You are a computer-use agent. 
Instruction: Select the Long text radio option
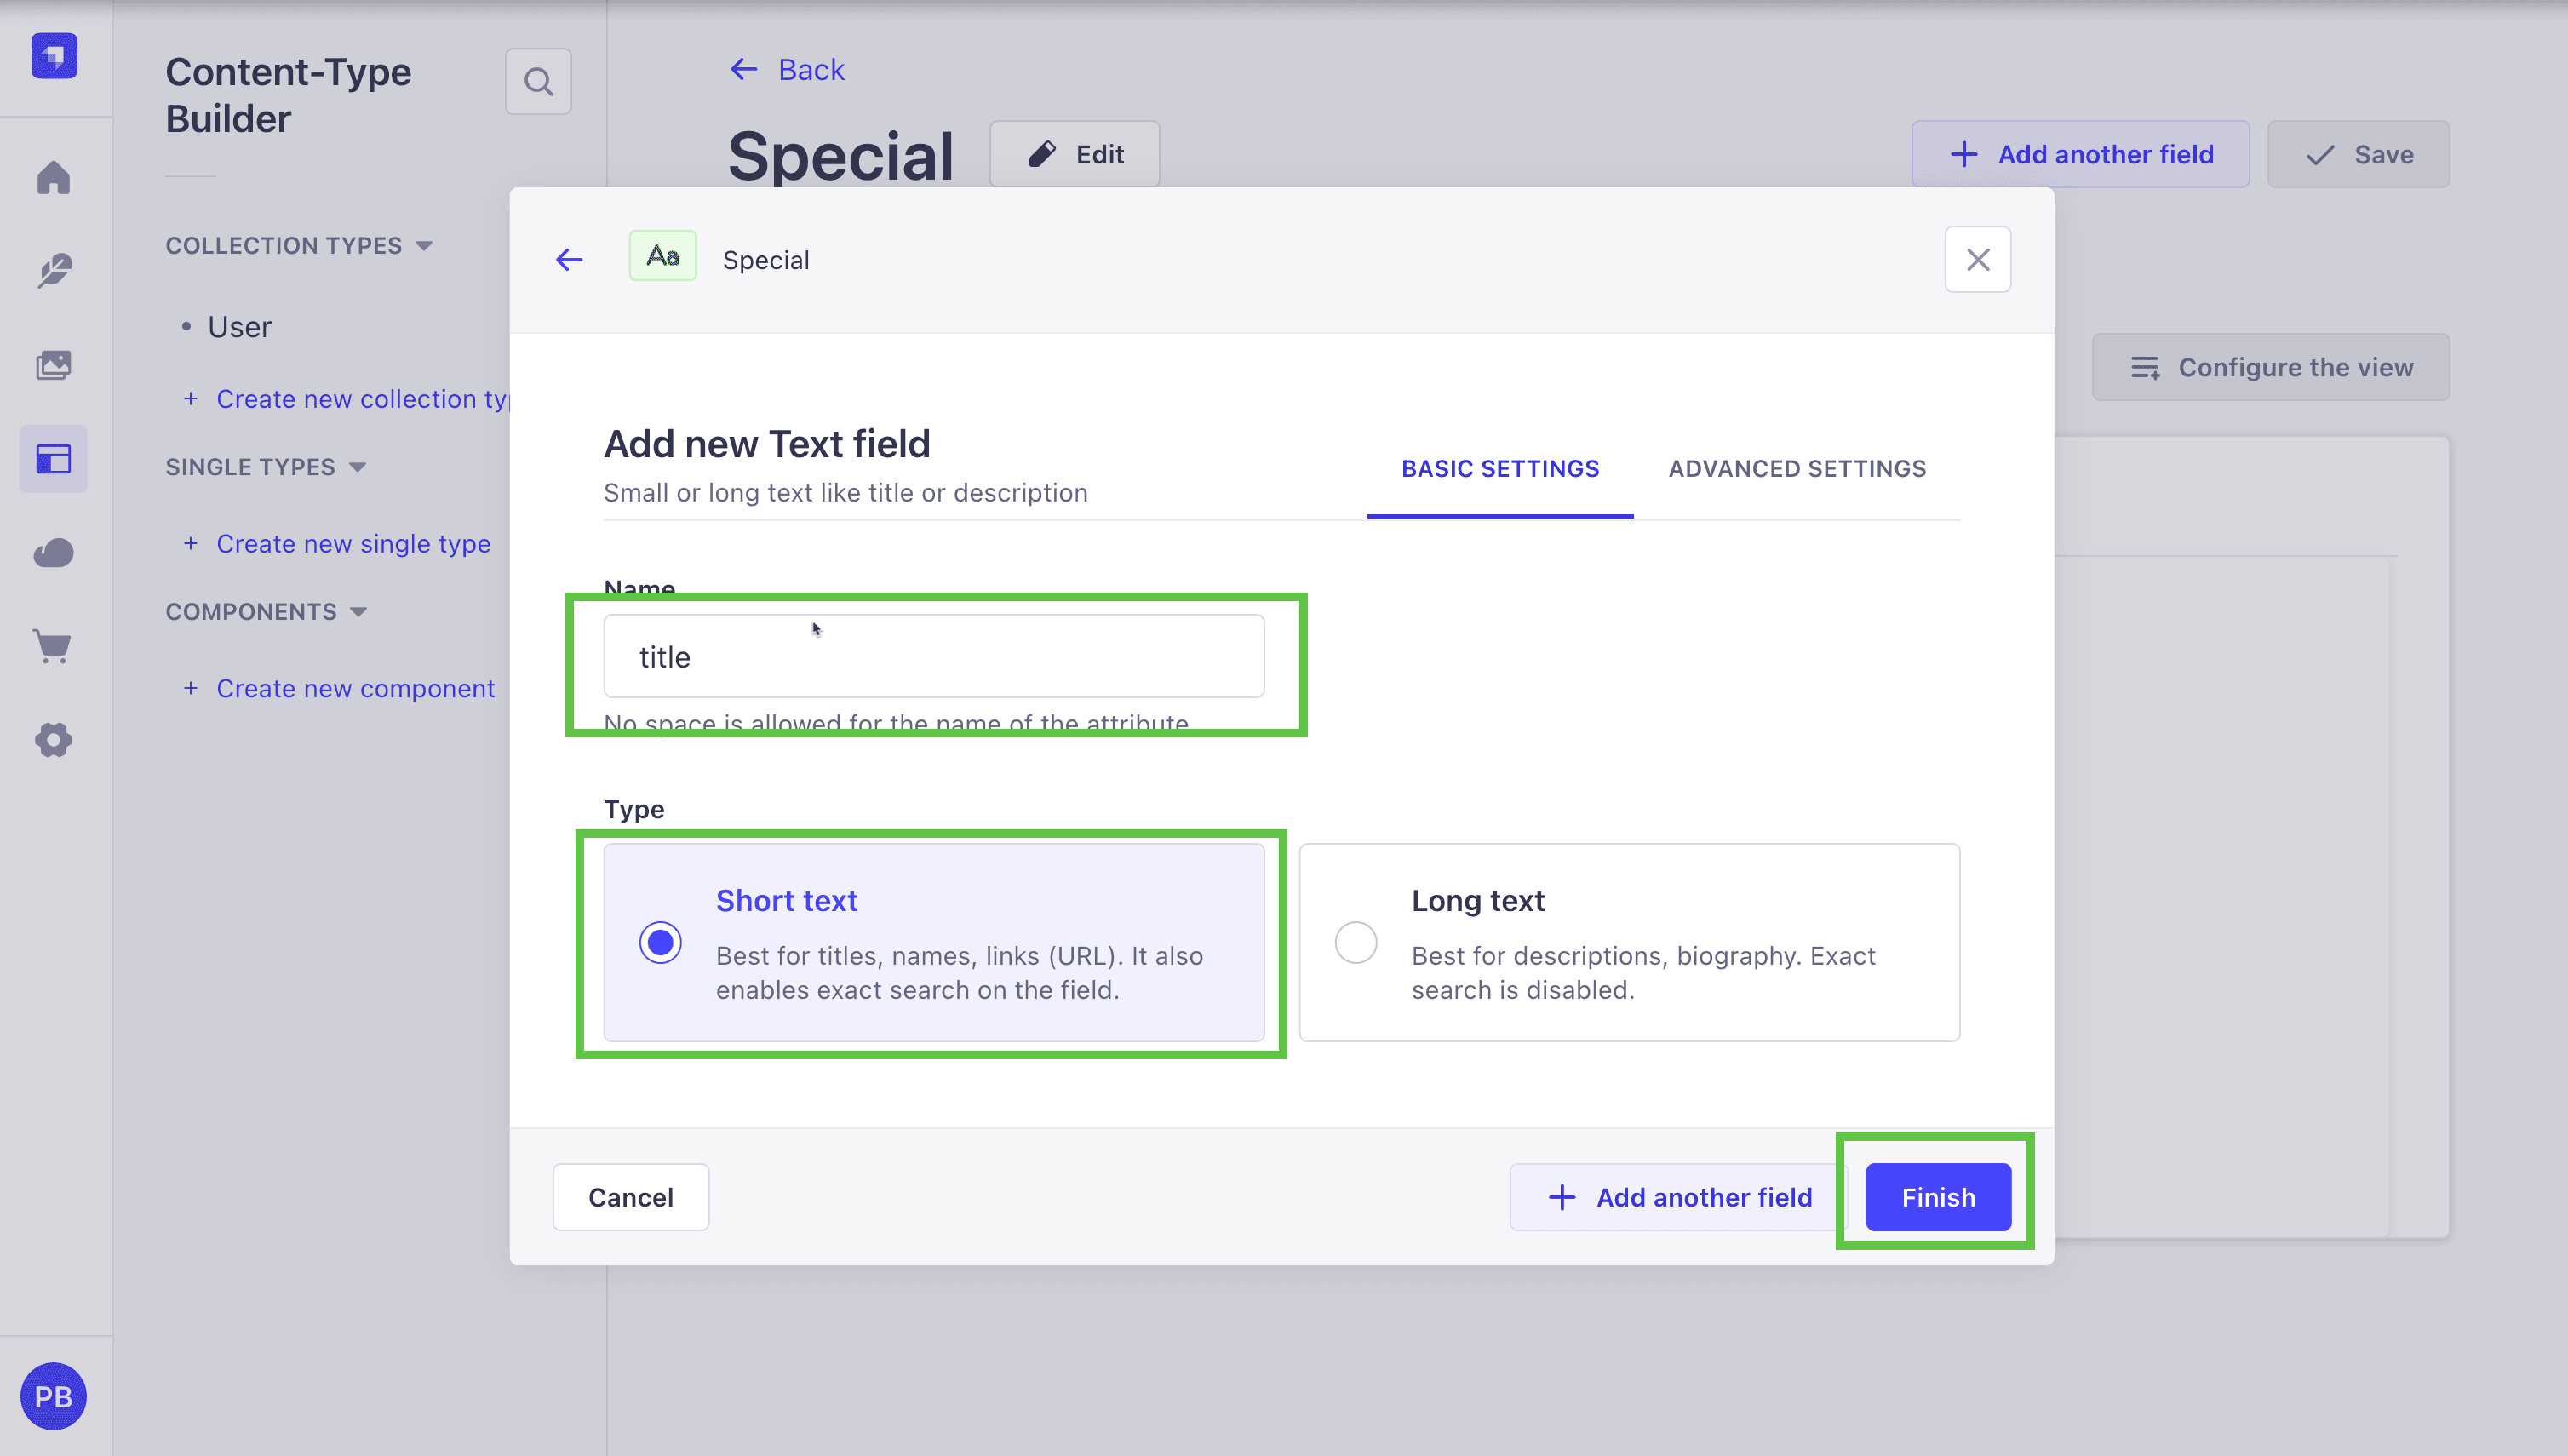[x=1355, y=943]
